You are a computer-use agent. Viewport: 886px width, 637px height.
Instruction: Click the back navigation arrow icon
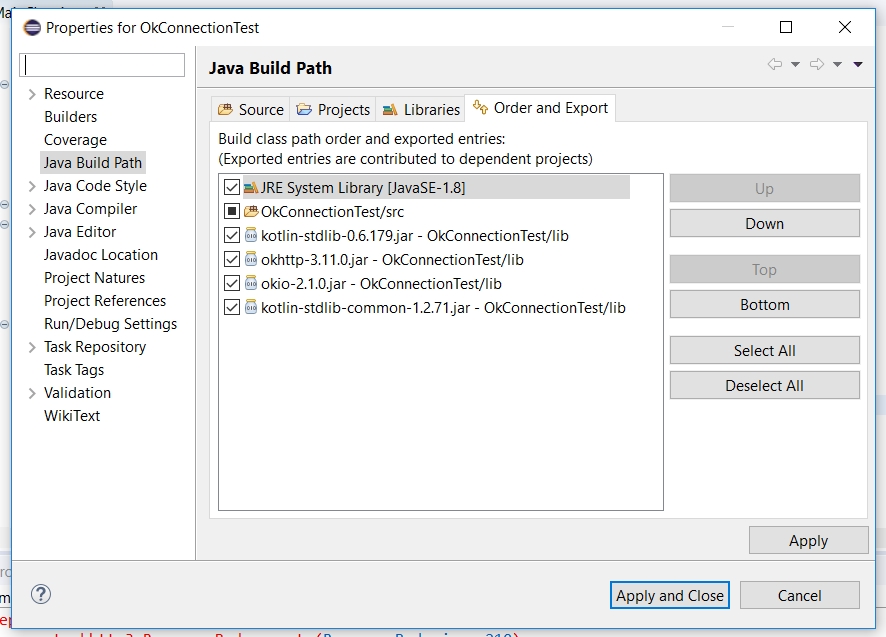775,63
